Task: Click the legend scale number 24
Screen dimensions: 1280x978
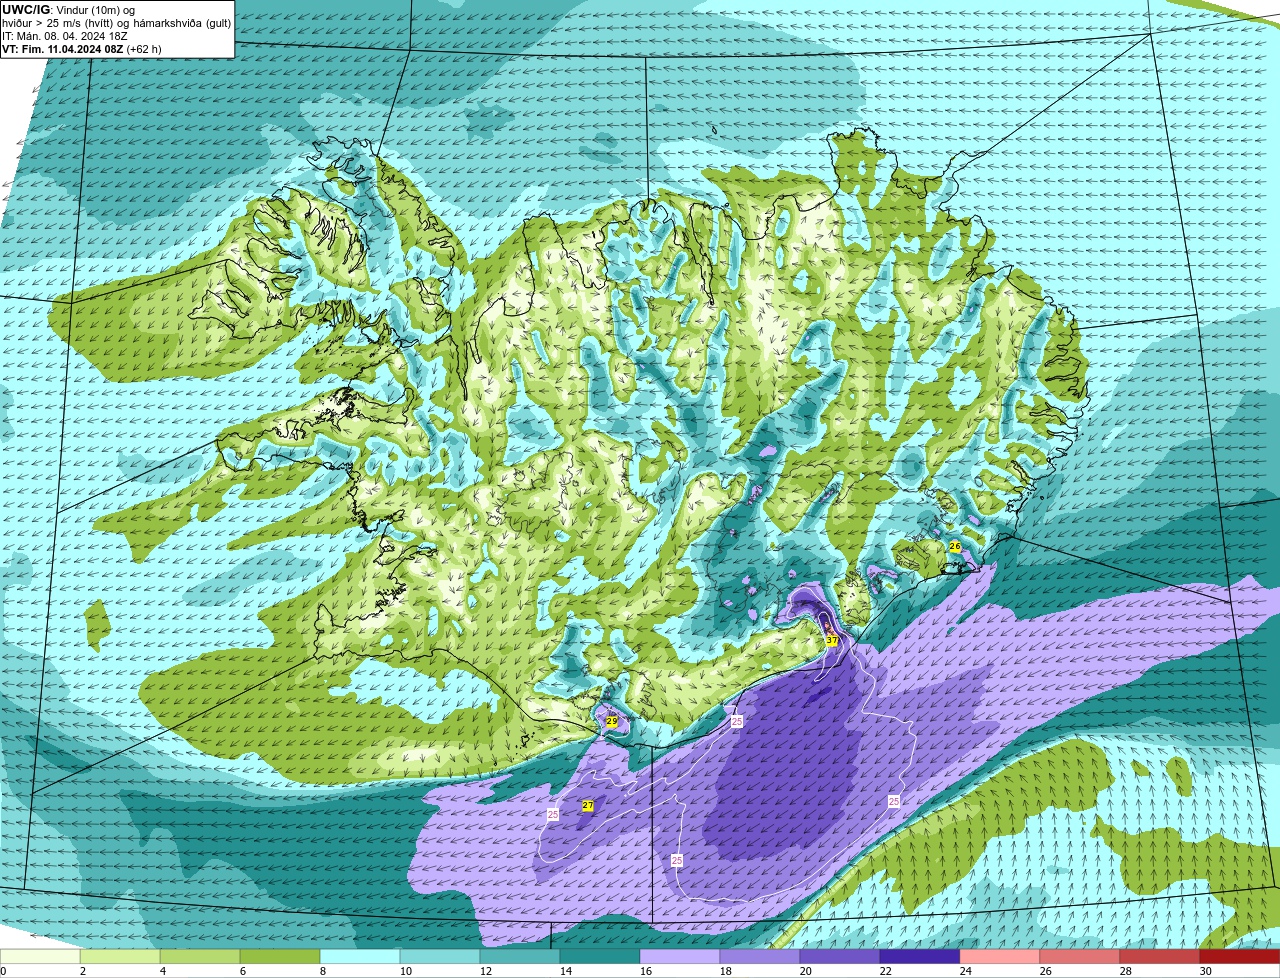Action: coord(966,971)
